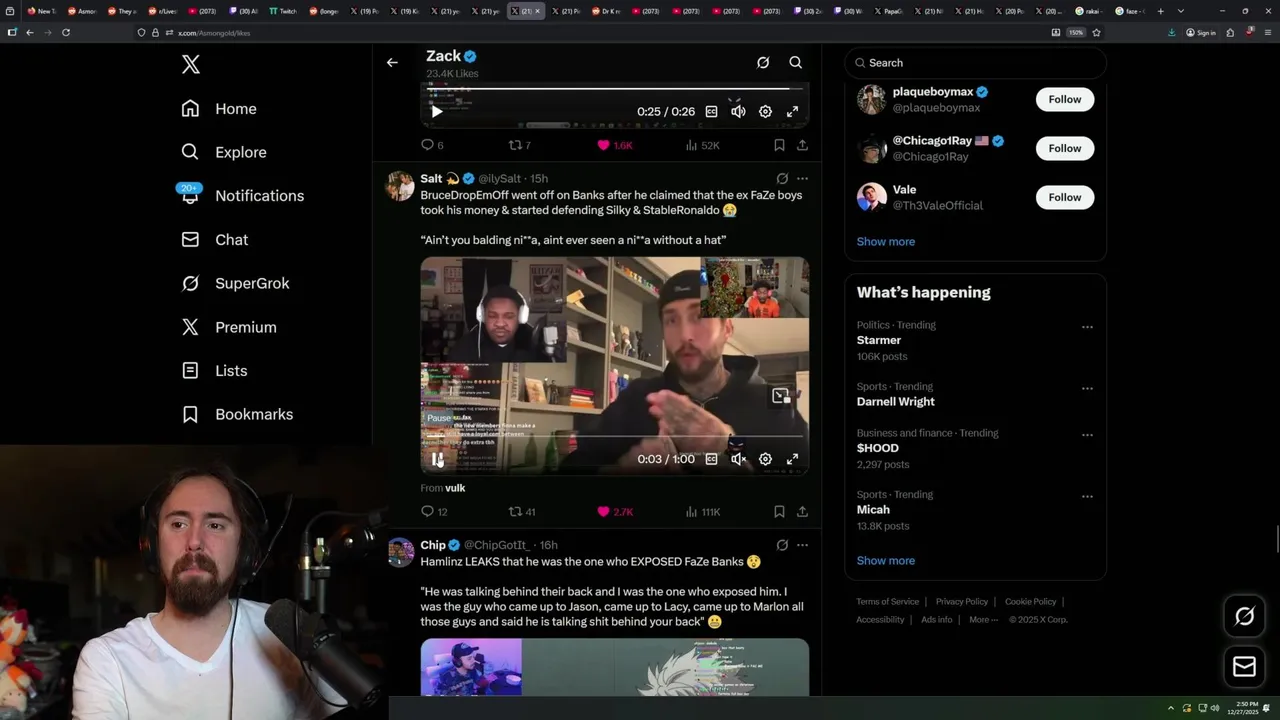The image size is (1280, 720).
Task: Fullscreen the top video
Action: 792,112
